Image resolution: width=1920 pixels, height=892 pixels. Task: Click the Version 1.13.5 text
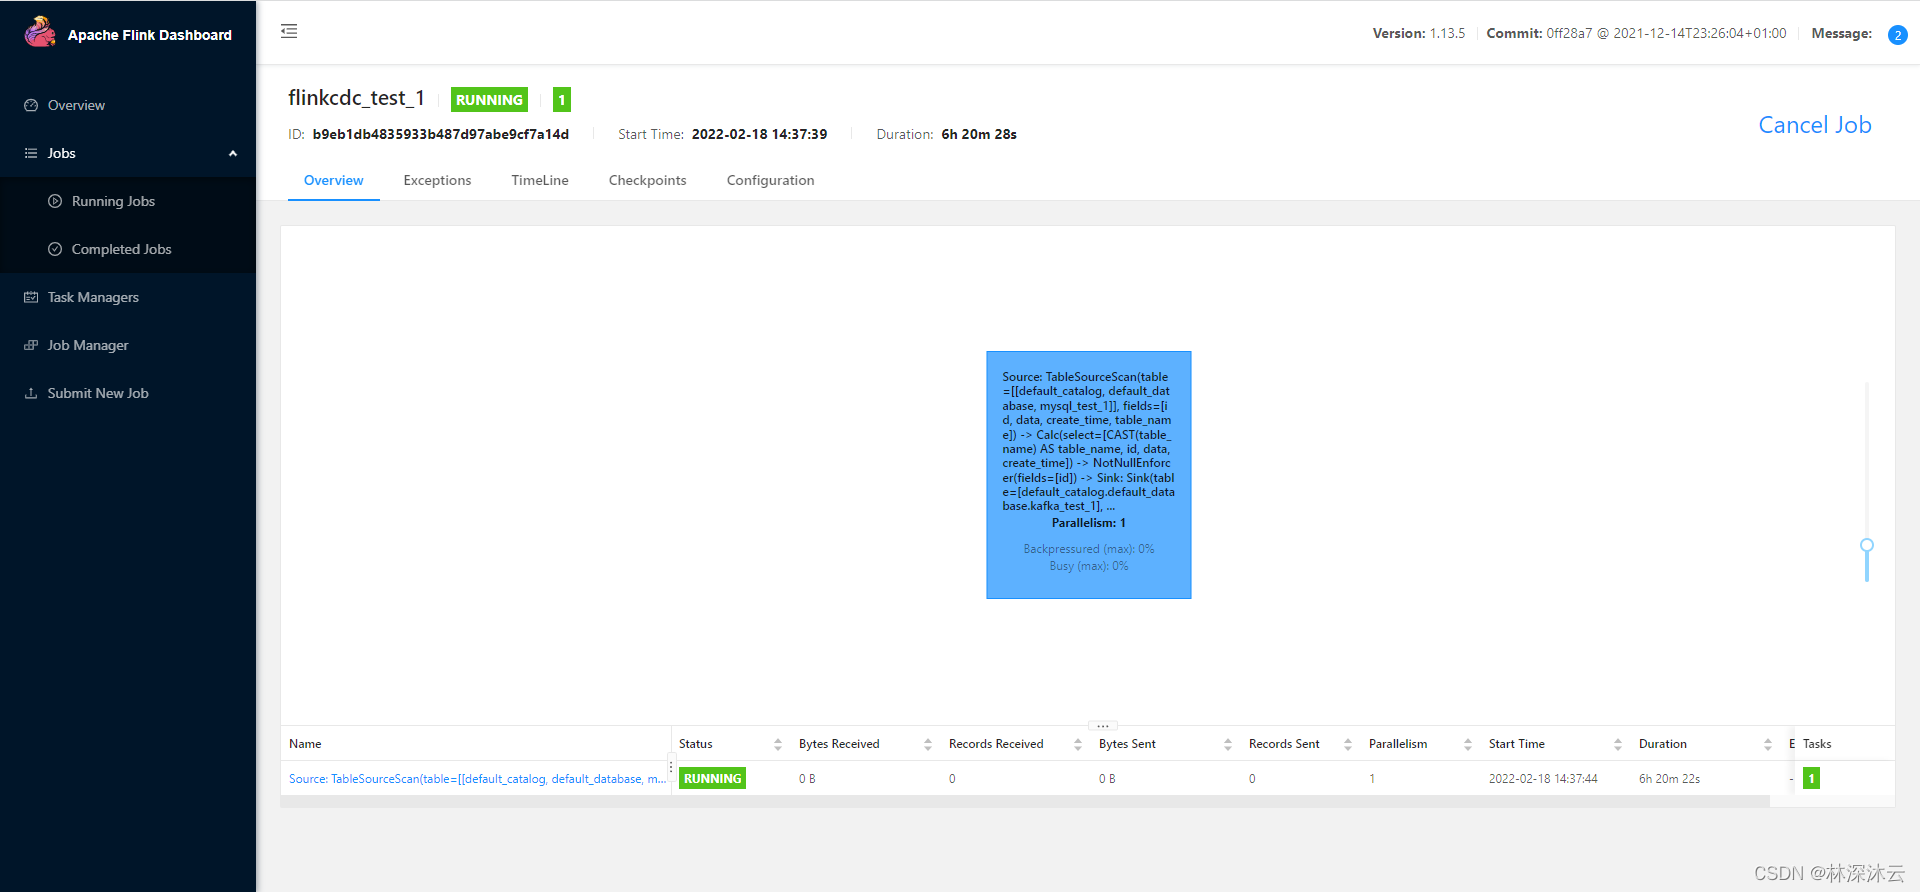(x=1418, y=33)
